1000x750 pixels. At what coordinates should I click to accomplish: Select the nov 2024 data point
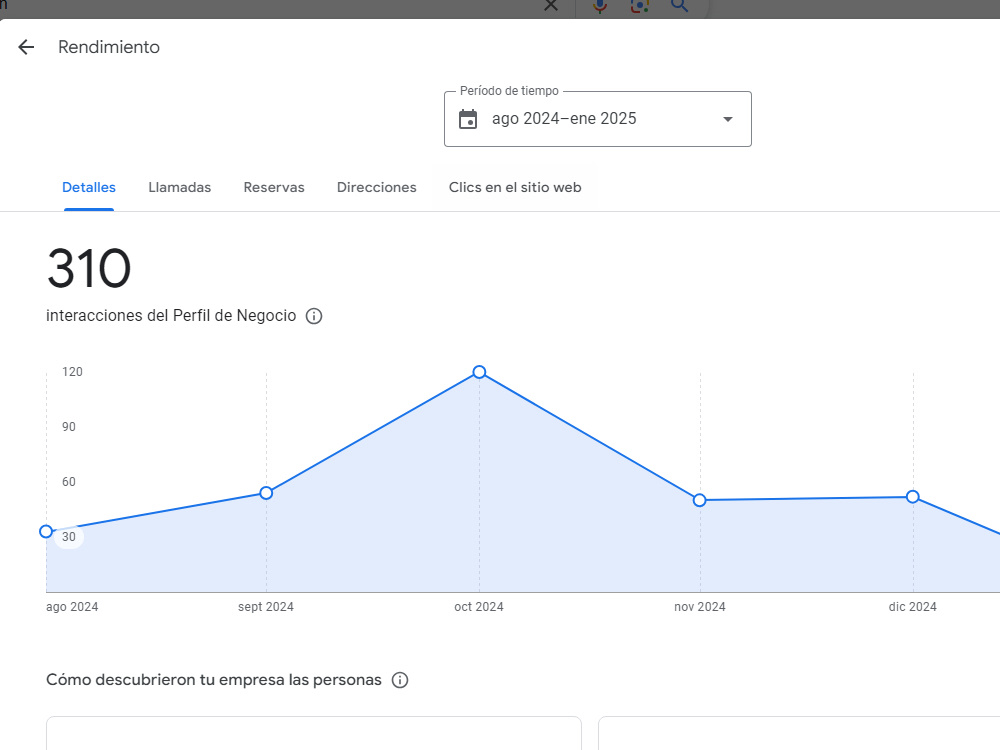pyautogui.click(x=700, y=500)
